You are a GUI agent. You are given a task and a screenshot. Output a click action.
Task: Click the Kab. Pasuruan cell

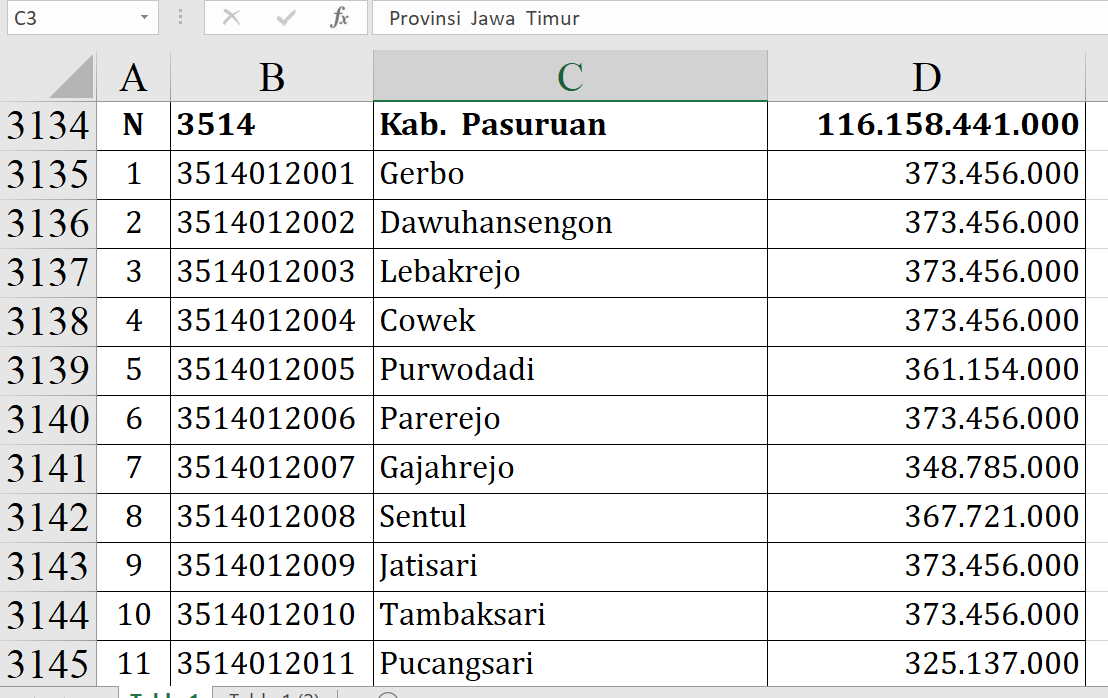pos(570,125)
